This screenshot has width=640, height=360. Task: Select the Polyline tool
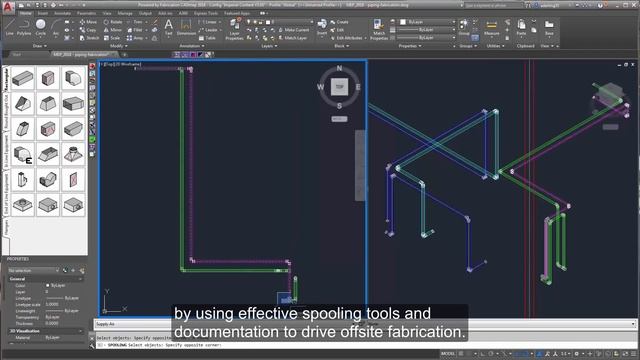click(x=24, y=27)
